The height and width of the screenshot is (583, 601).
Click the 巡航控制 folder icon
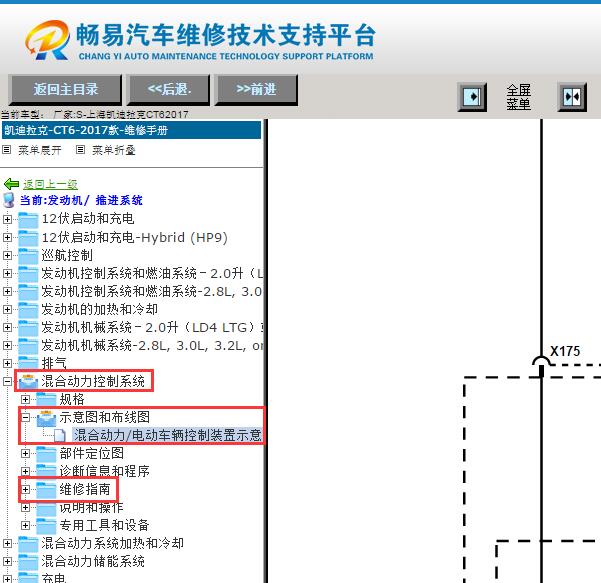28,256
